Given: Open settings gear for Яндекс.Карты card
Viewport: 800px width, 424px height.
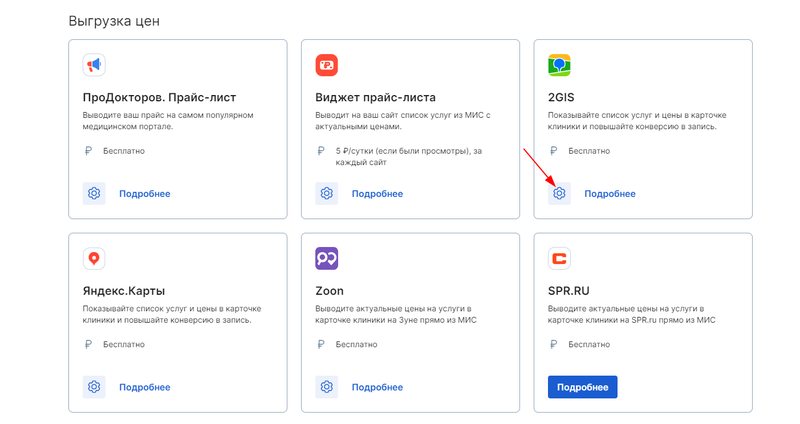Looking at the screenshot, I should 94,387.
